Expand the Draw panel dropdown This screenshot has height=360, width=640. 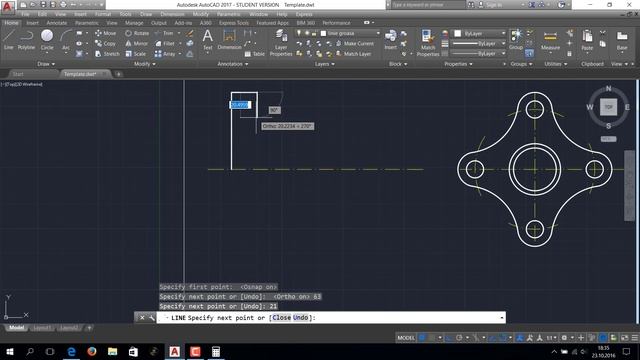[46, 64]
